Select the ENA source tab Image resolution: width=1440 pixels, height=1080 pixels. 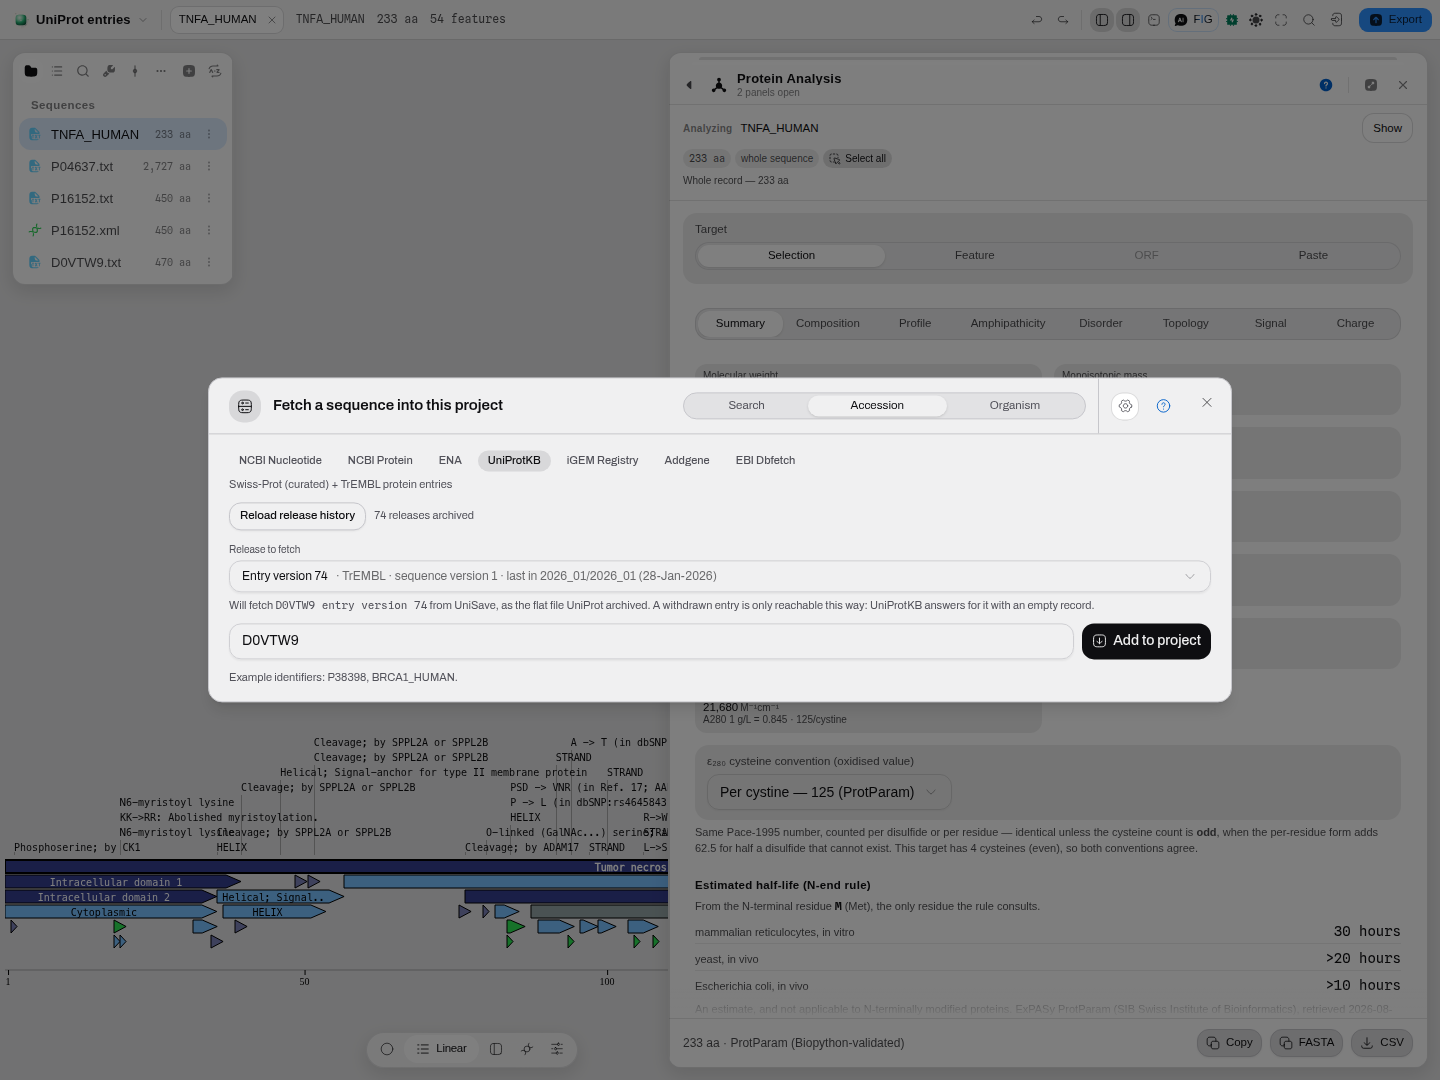click(450, 460)
